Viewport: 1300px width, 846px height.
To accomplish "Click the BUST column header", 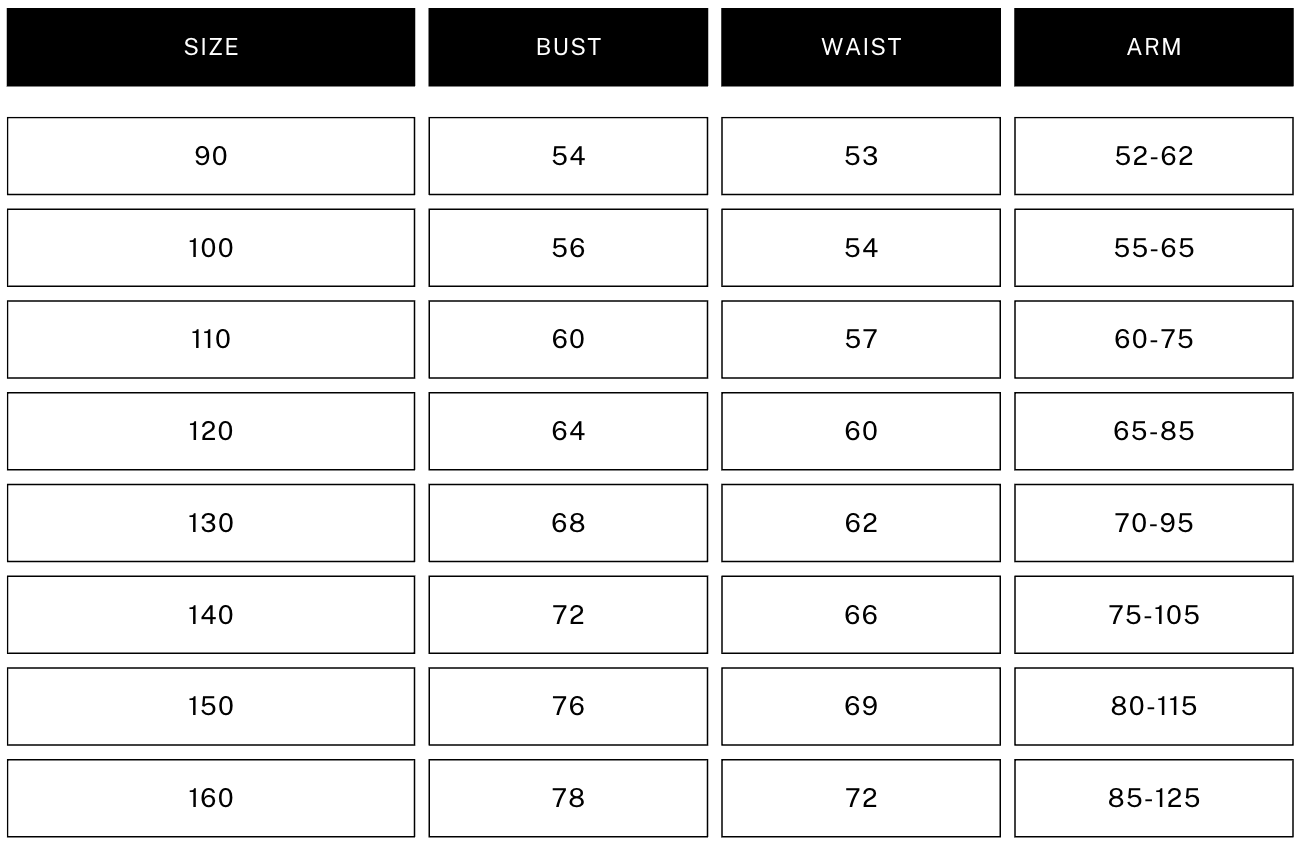I will (568, 47).
